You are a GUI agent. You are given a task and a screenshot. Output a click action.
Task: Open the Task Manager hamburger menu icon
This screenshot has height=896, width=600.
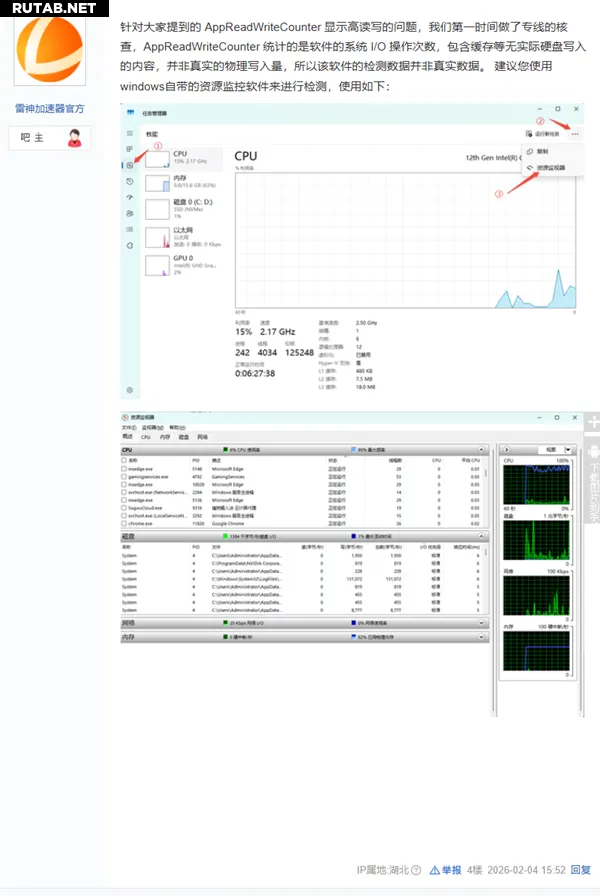click(129, 133)
